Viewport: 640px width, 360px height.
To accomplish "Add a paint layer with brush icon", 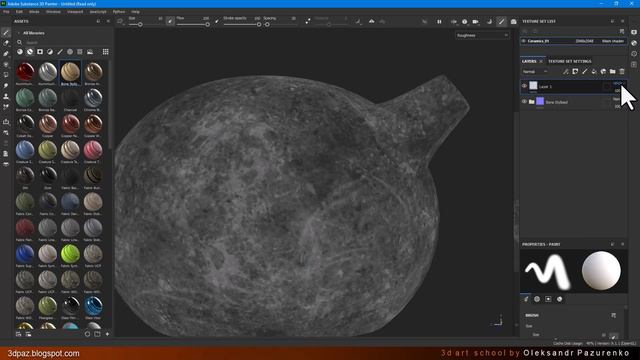I will click(584, 71).
